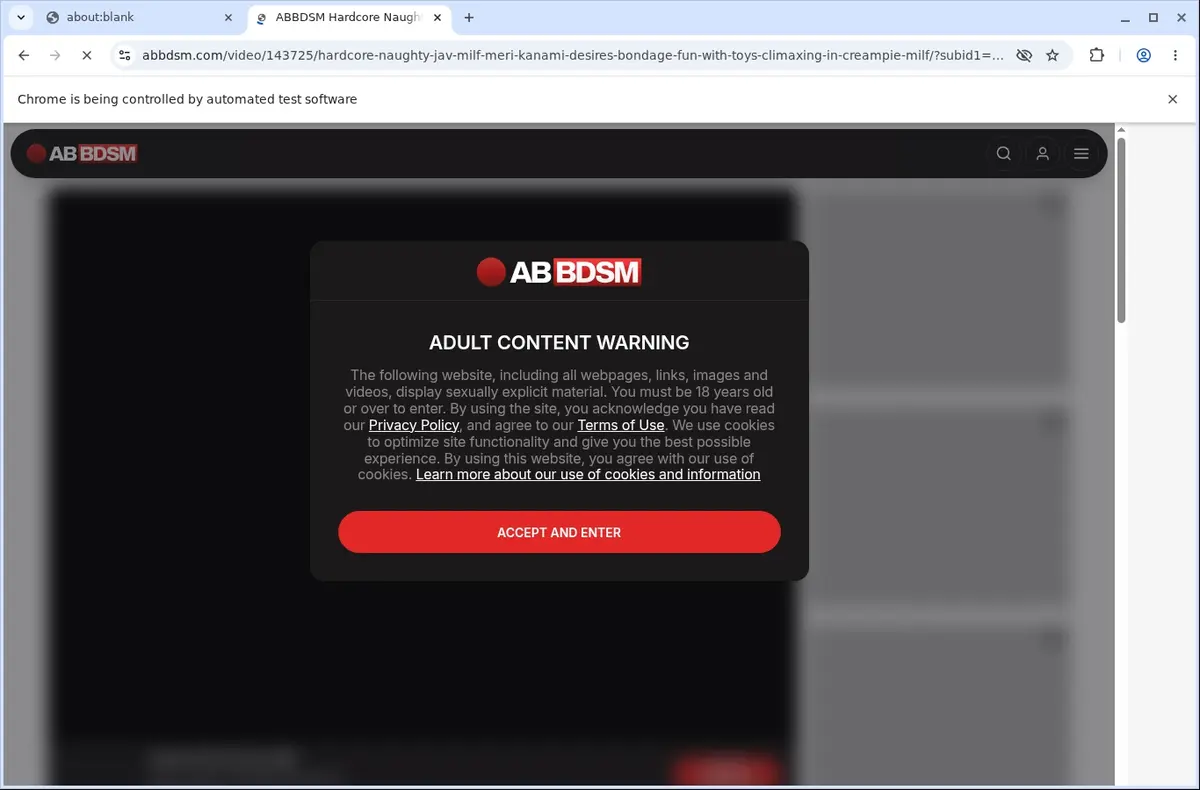Image resolution: width=1200 pixels, height=790 pixels.
Task: Click the third-party cookies eye icon
Action: (1024, 56)
